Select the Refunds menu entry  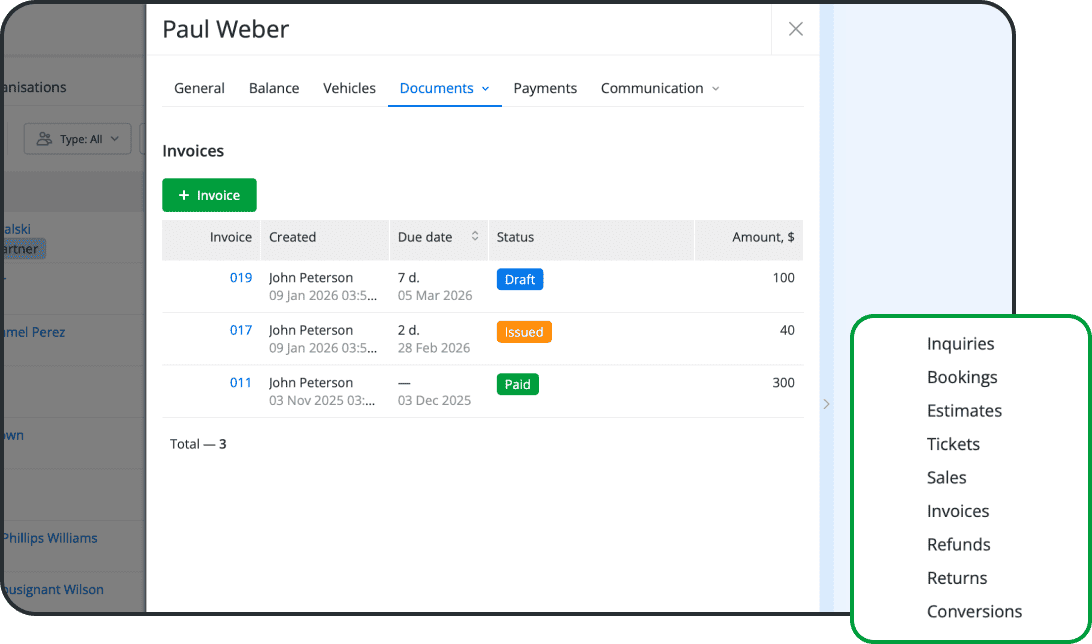click(958, 544)
